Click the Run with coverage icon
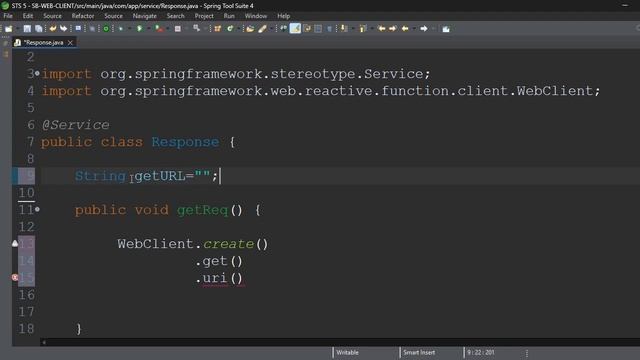 (158, 29)
